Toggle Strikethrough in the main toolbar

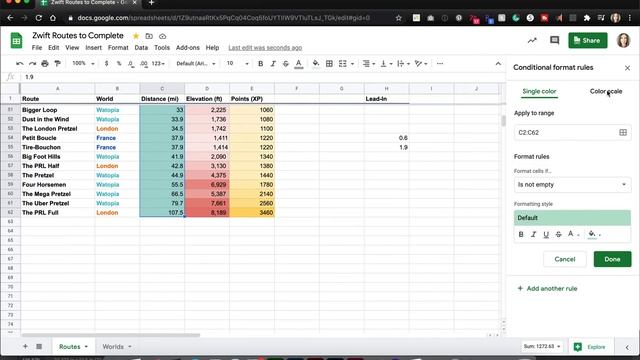coord(286,64)
